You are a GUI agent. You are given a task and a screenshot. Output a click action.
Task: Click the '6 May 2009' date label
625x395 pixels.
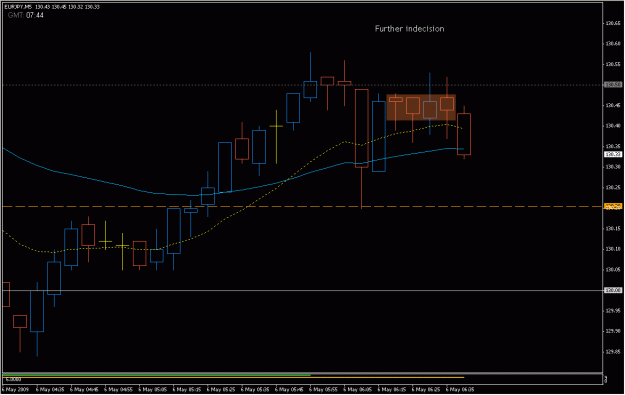16,389
